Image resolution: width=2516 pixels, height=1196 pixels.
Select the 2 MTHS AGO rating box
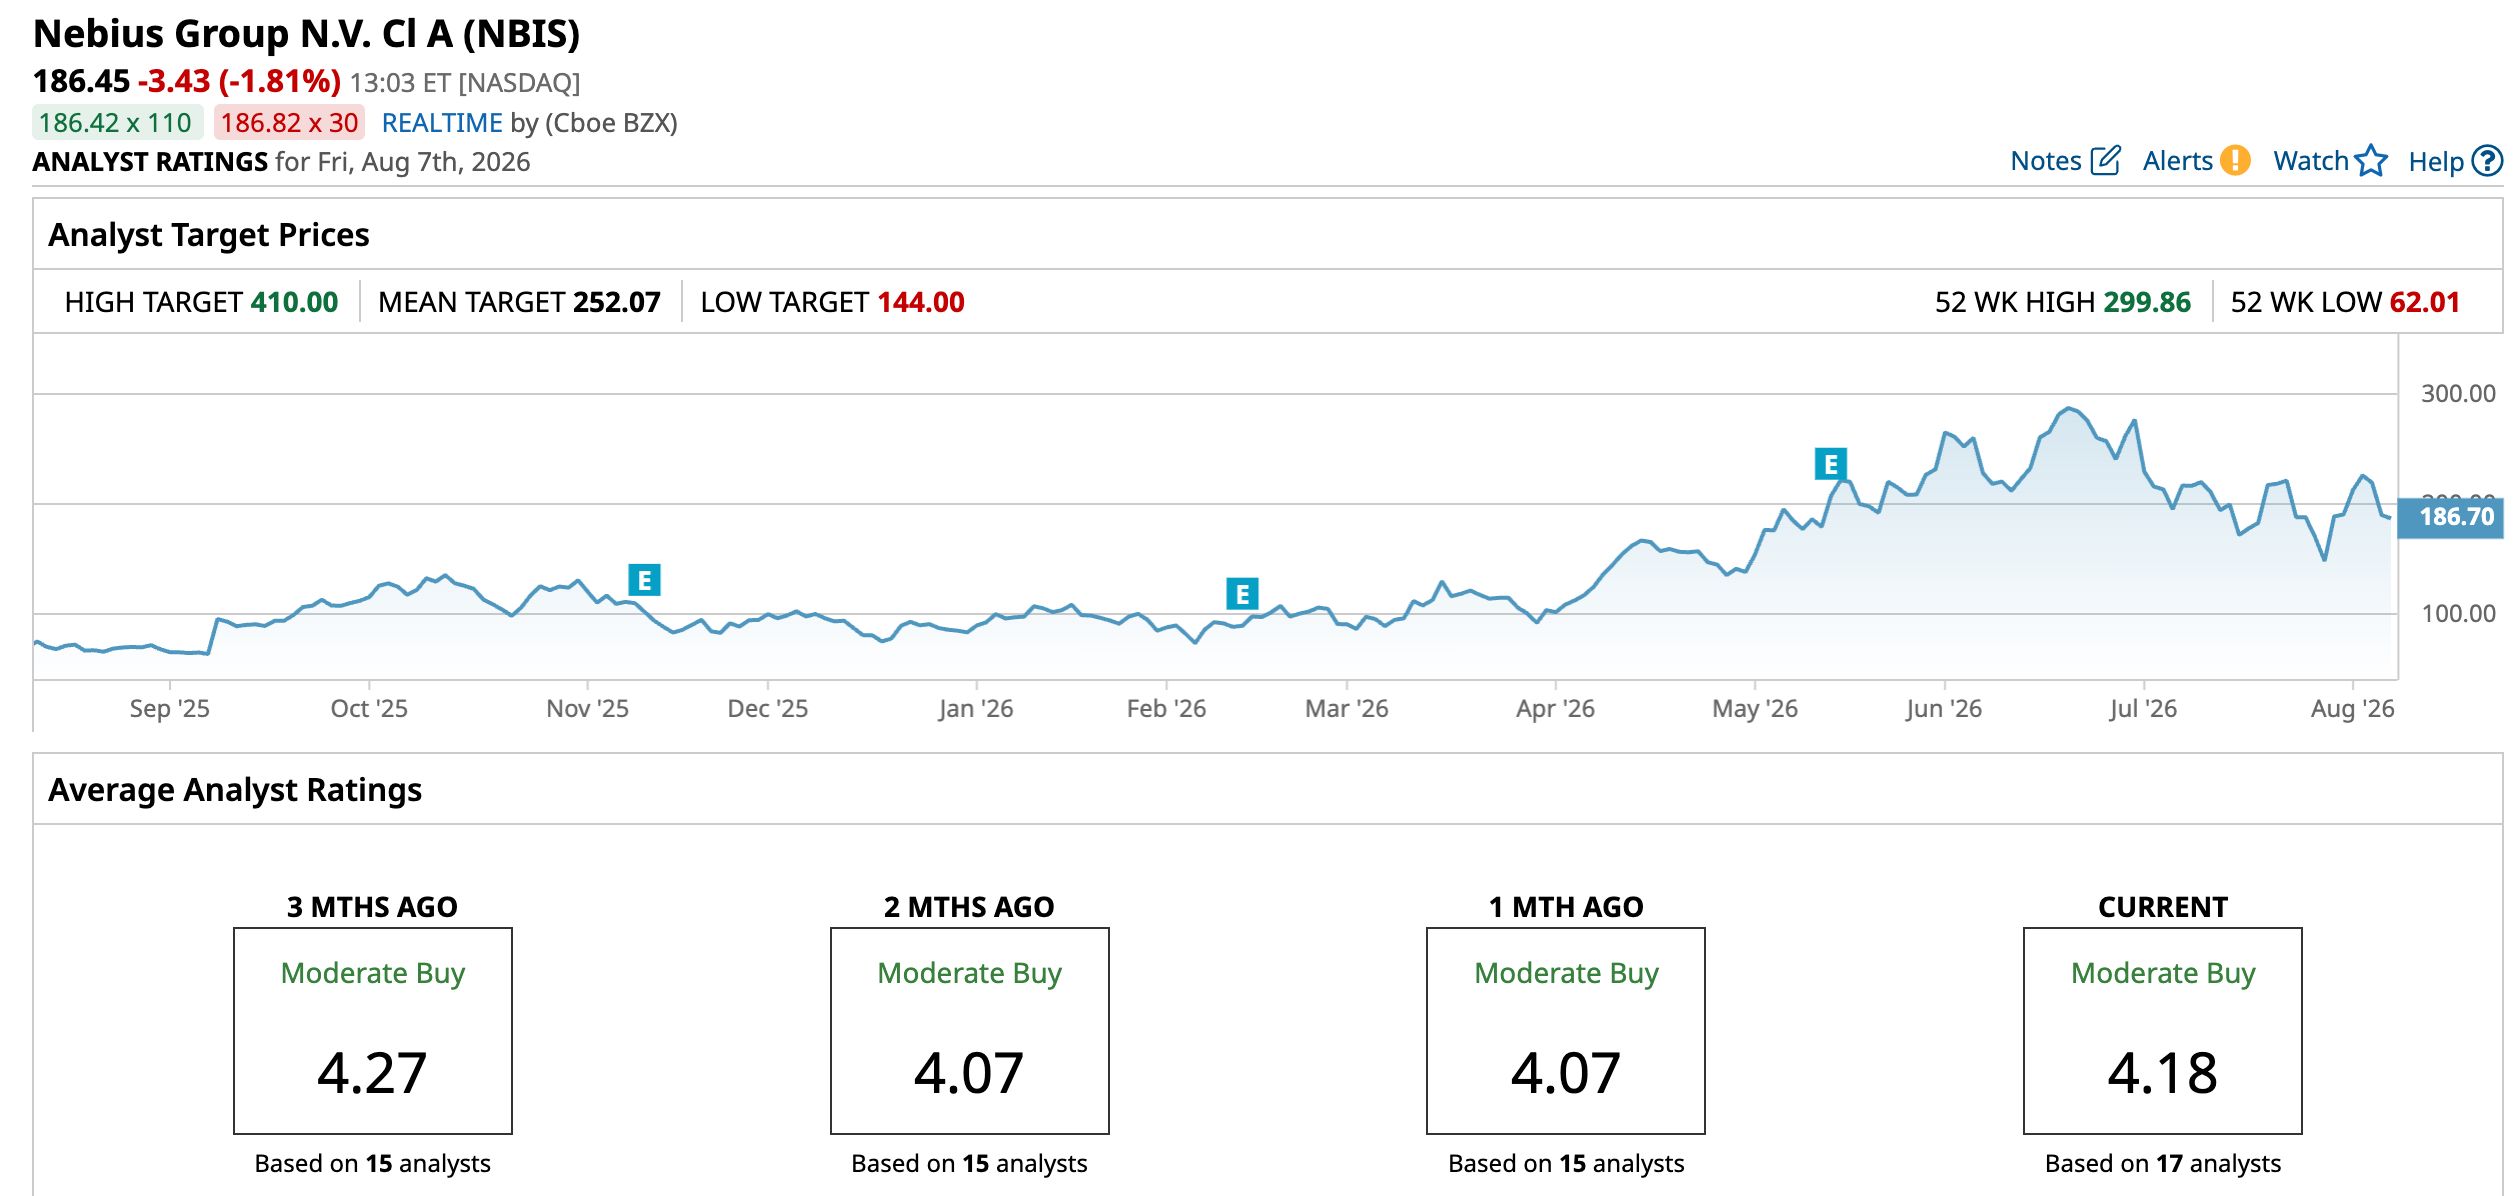coord(969,1031)
